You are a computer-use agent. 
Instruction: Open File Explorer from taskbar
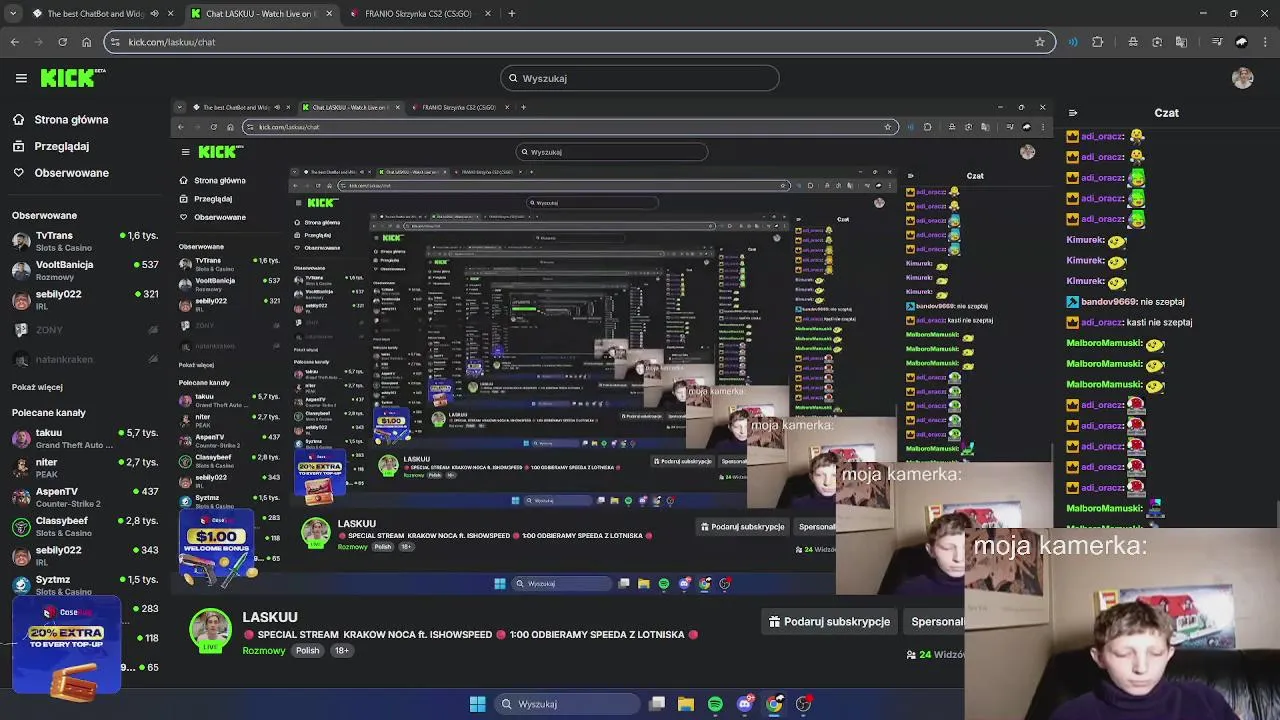coord(686,704)
